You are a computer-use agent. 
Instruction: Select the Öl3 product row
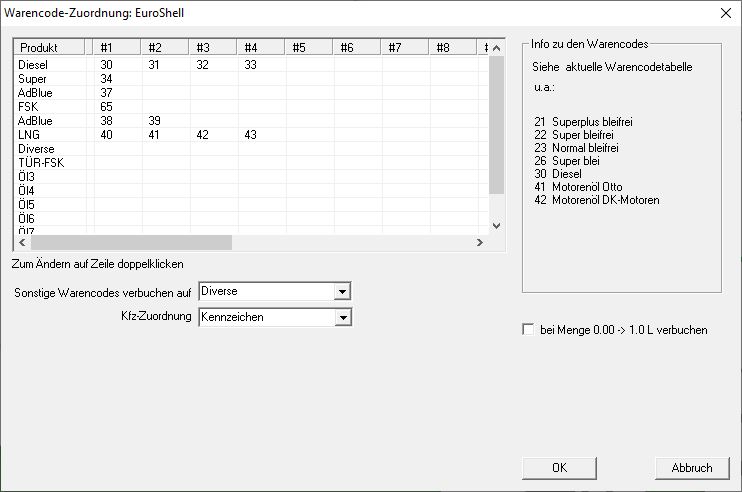click(252, 176)
